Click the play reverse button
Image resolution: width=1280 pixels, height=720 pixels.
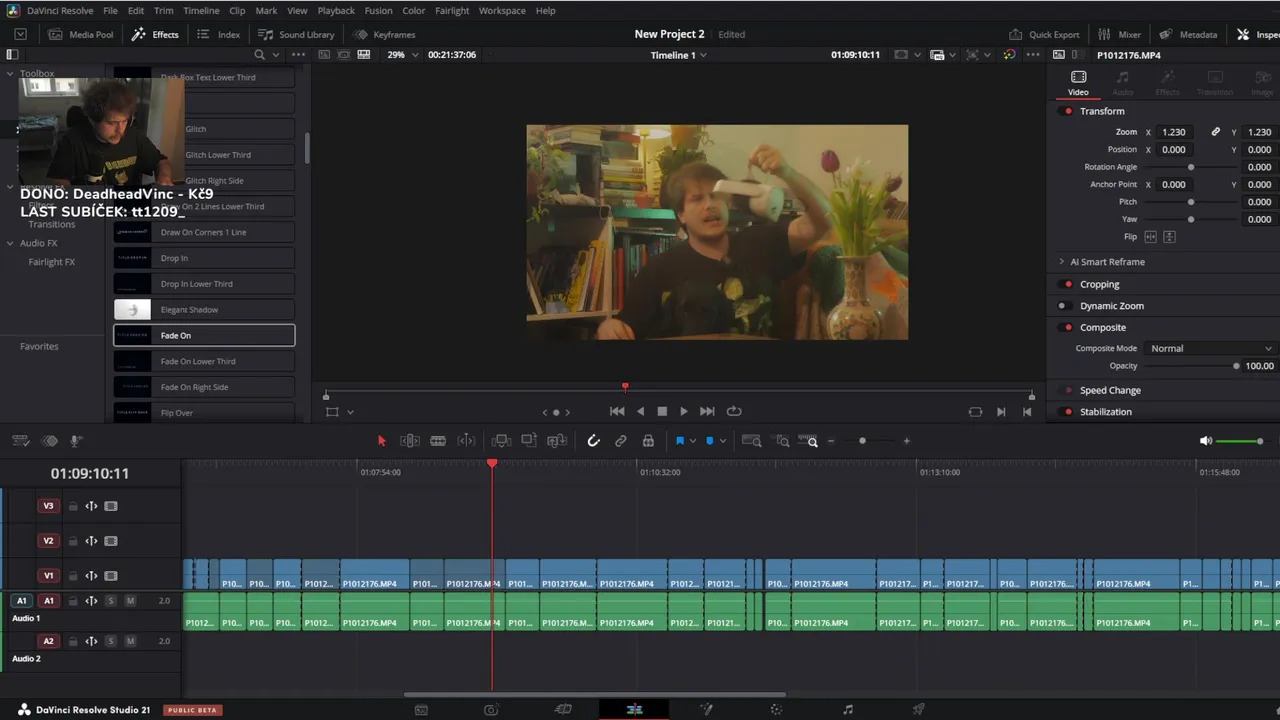coord(640,411)
